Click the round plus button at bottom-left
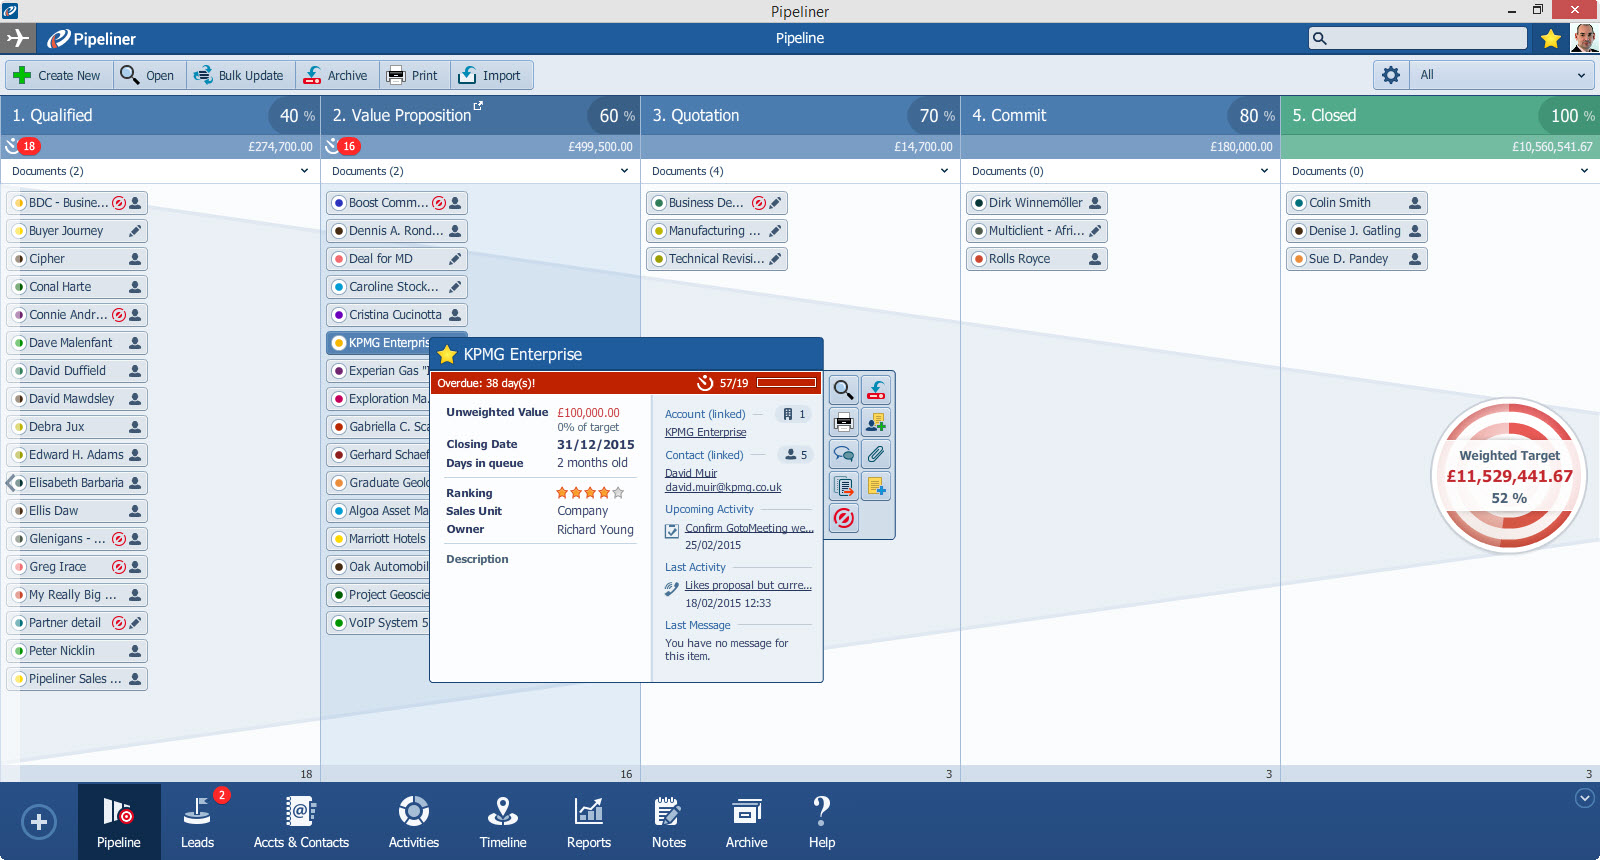This screenshot has width=1600, height=860. point(39,822)
